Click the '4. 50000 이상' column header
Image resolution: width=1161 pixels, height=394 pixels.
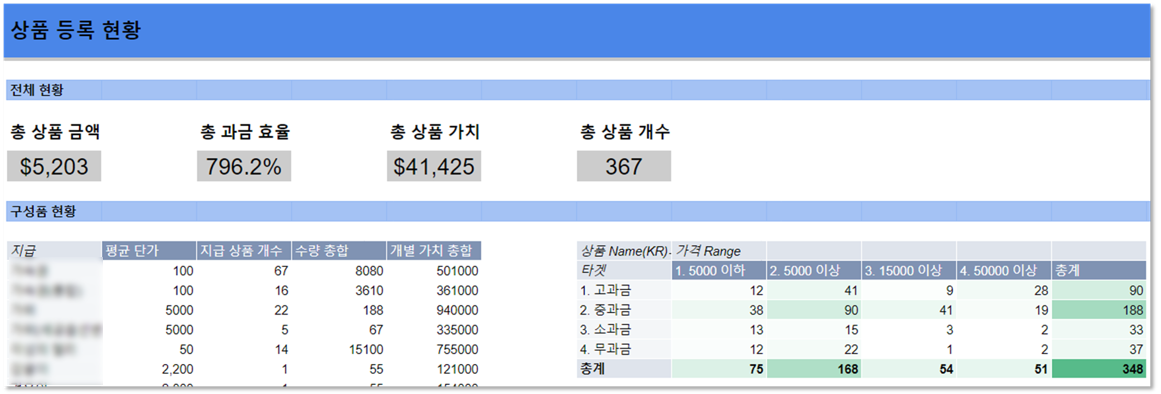coord(1003,270)
